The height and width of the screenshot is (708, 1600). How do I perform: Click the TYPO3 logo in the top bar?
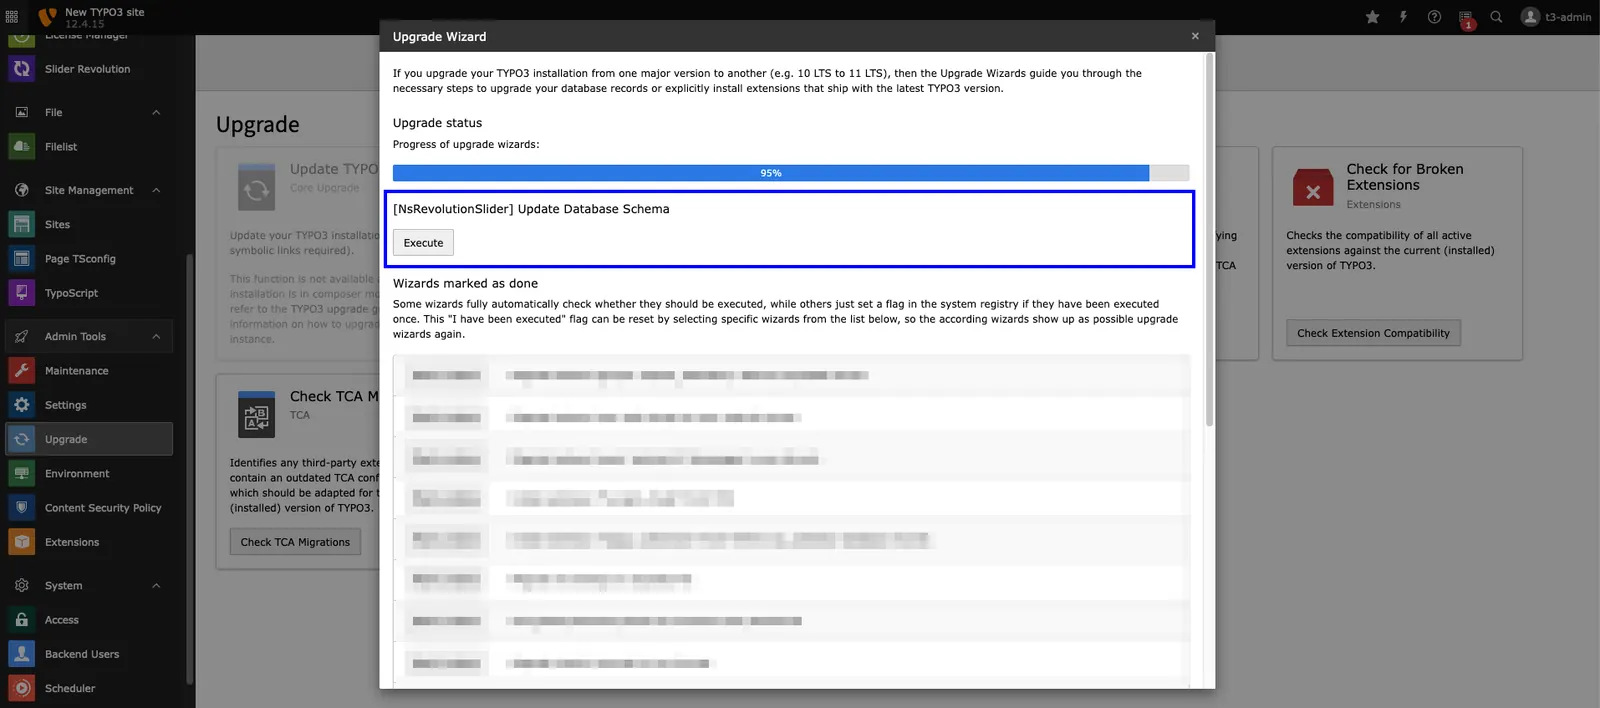click(x=47, y=17)
